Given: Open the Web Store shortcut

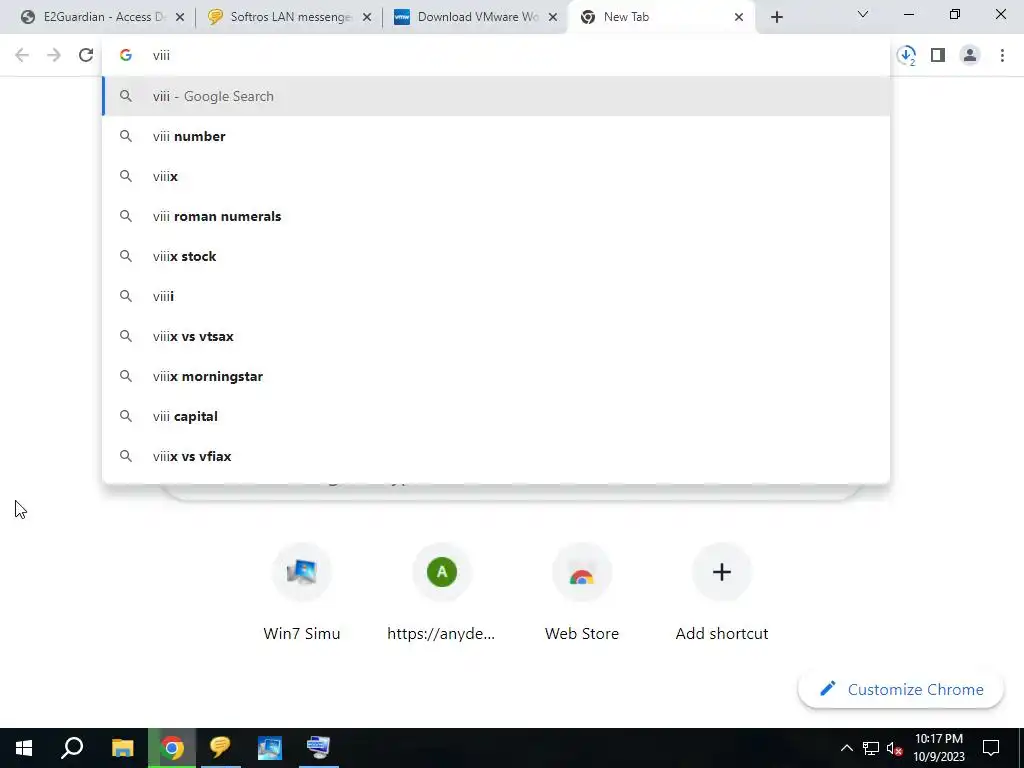Looking at the screenshot, I should click(x=582, y=593).
